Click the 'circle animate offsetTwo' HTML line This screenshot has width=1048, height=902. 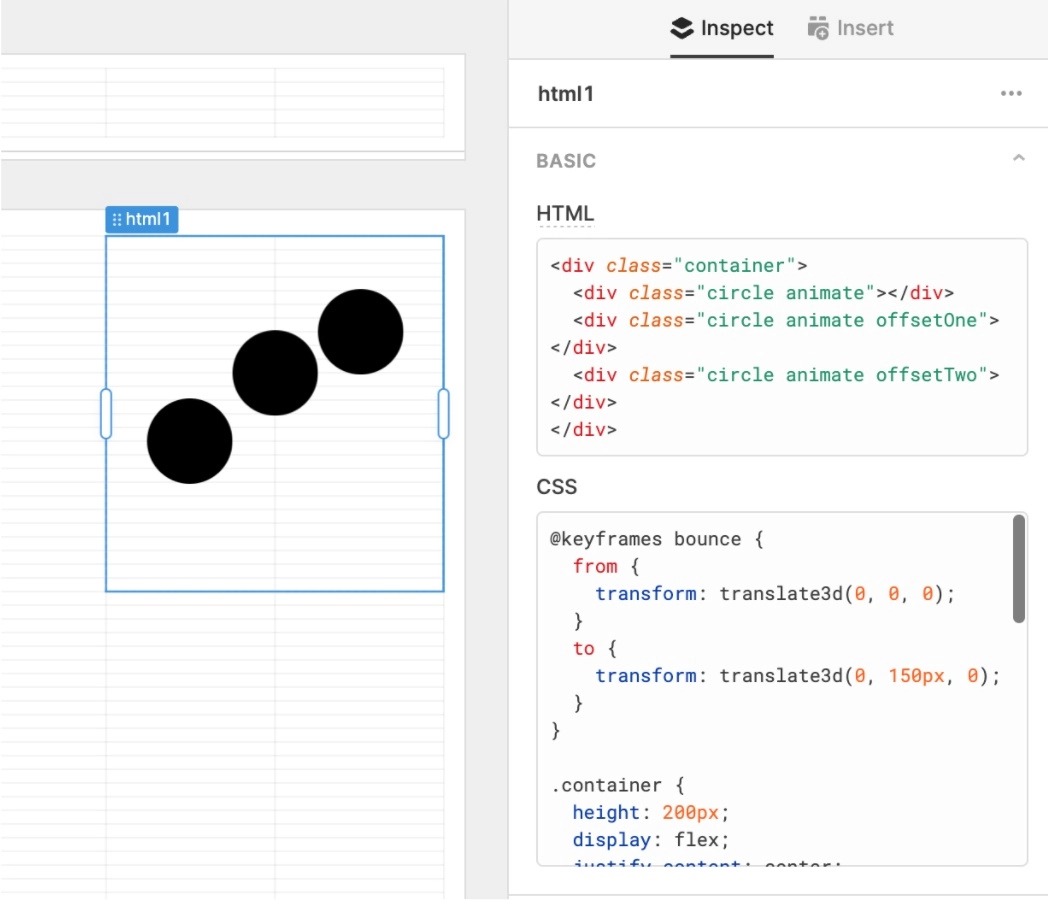point(786,375)
